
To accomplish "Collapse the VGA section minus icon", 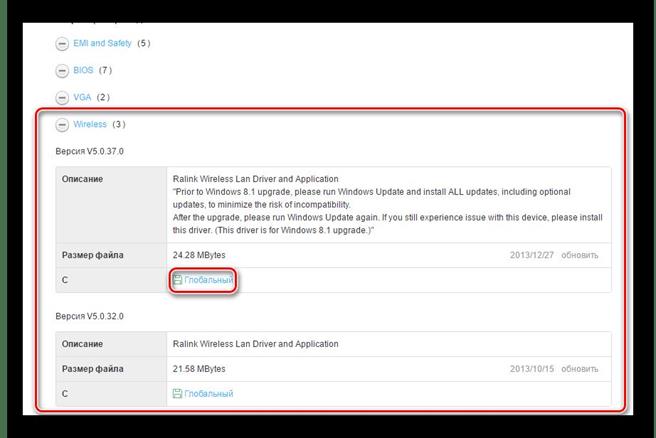I will click(x=62, y=98).
